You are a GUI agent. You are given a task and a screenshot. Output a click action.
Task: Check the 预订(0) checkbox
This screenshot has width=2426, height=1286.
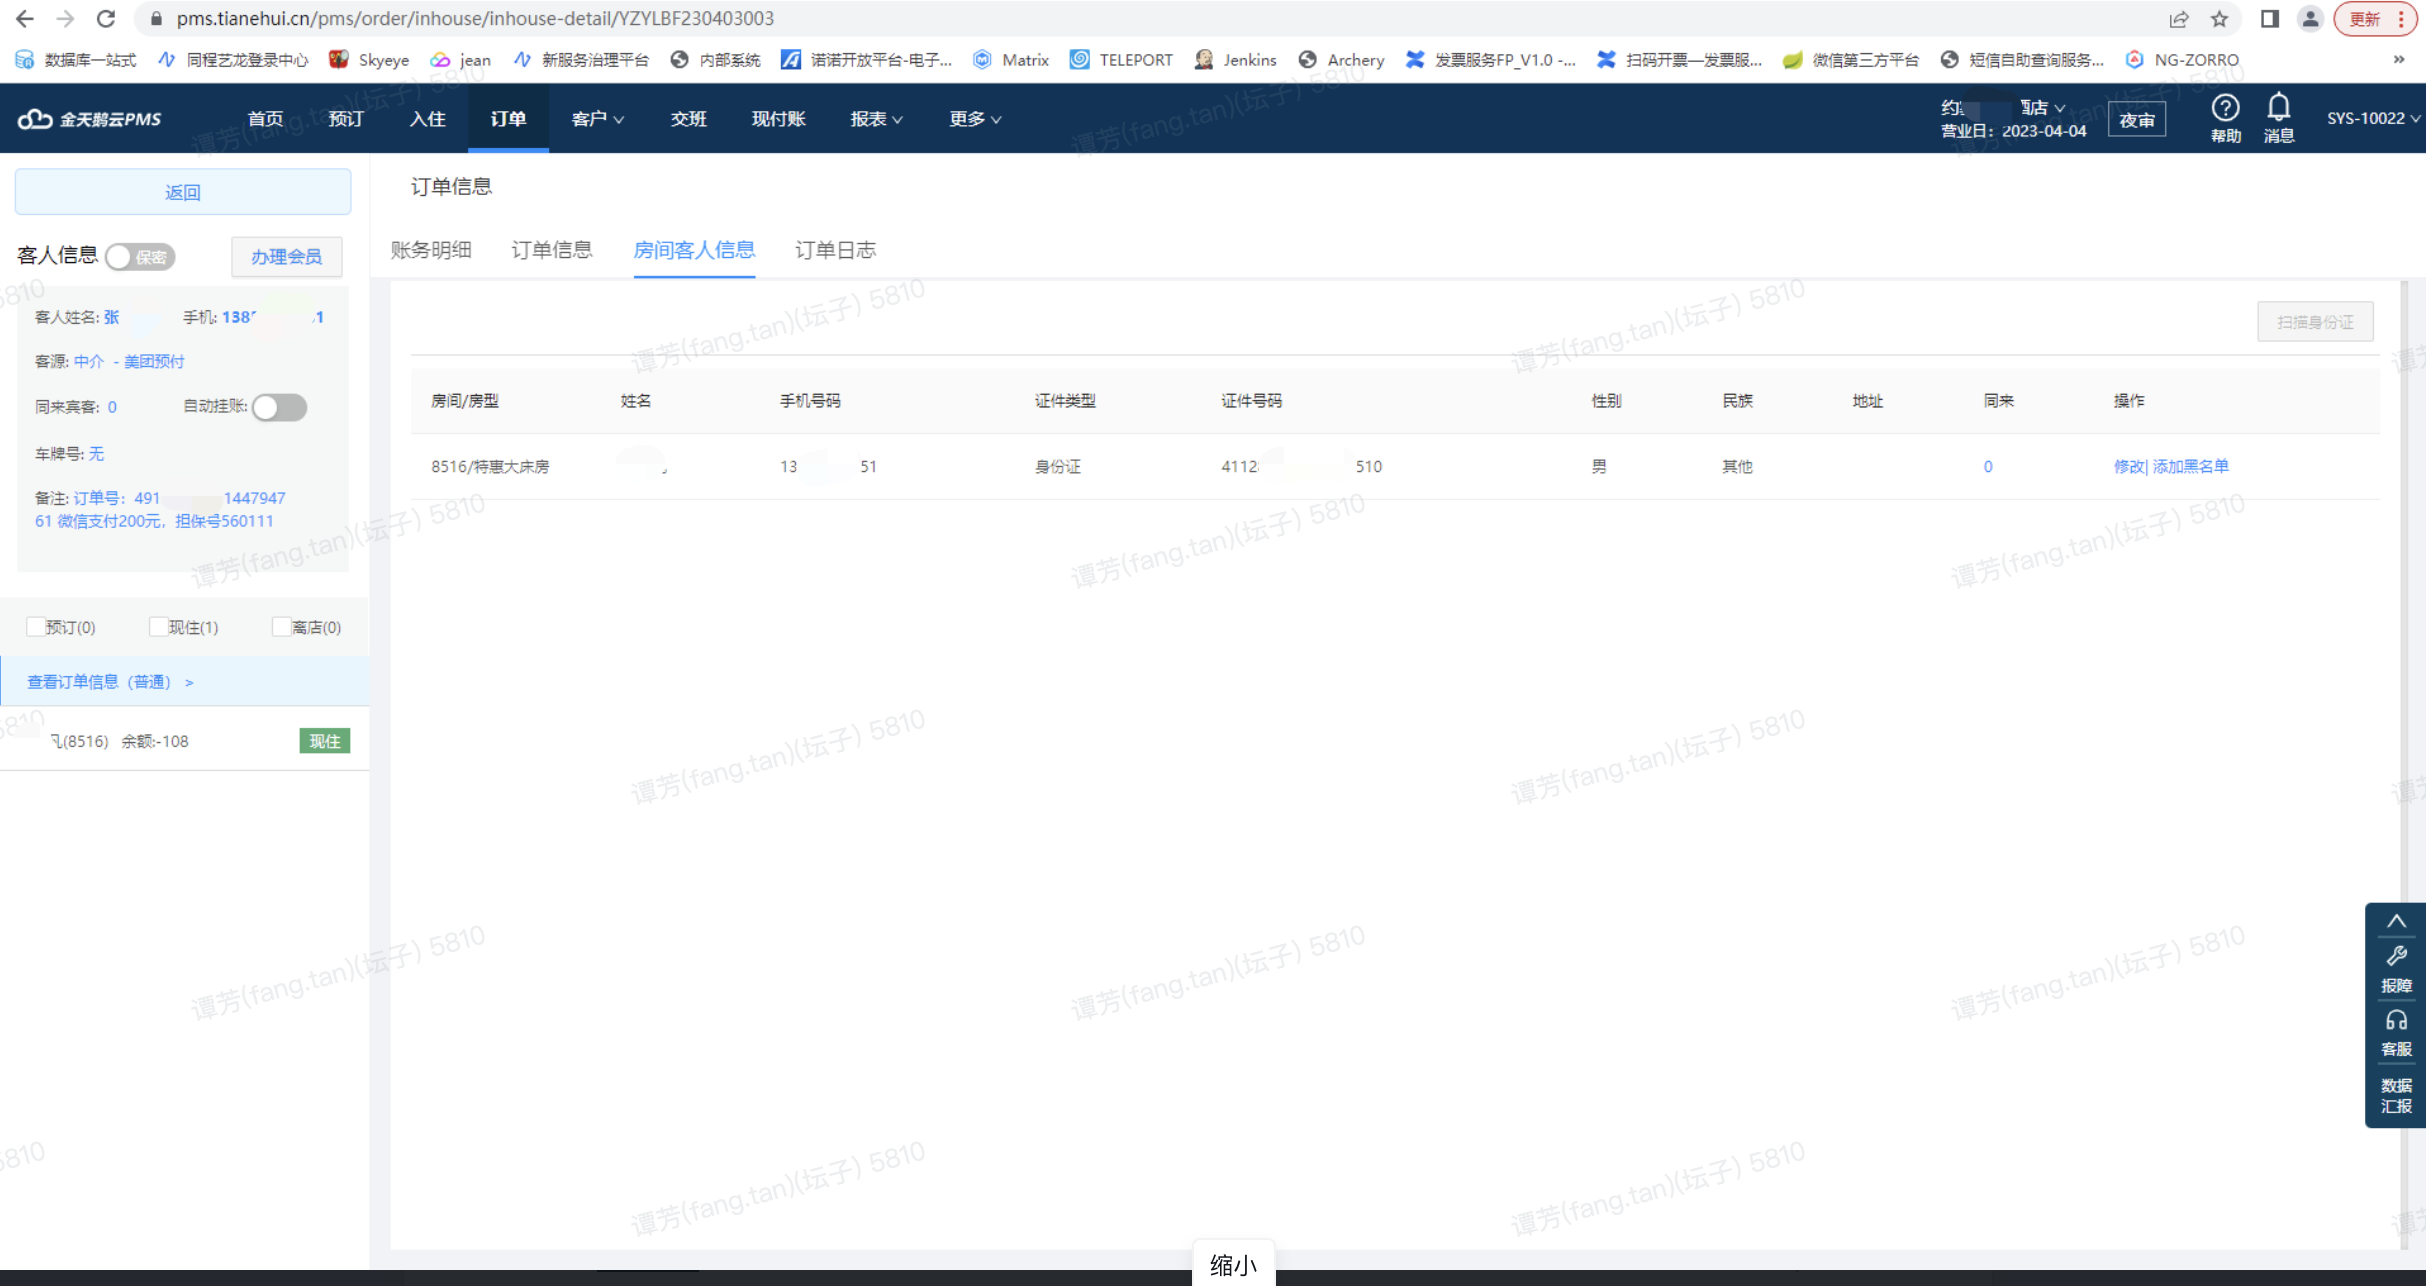(35, 627)
